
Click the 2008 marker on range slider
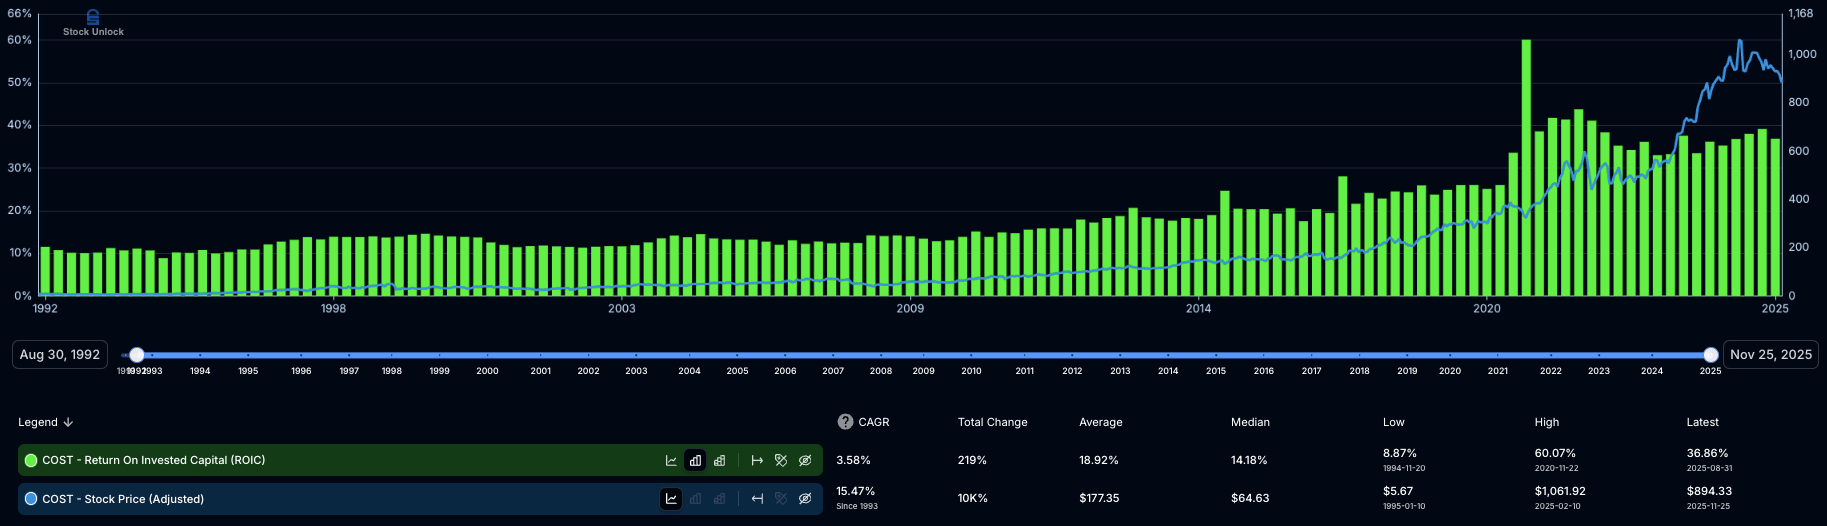[x=881, y=371]
